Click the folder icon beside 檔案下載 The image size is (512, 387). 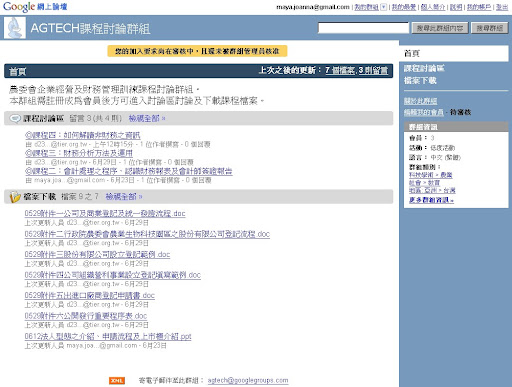(x=15, y=197)
